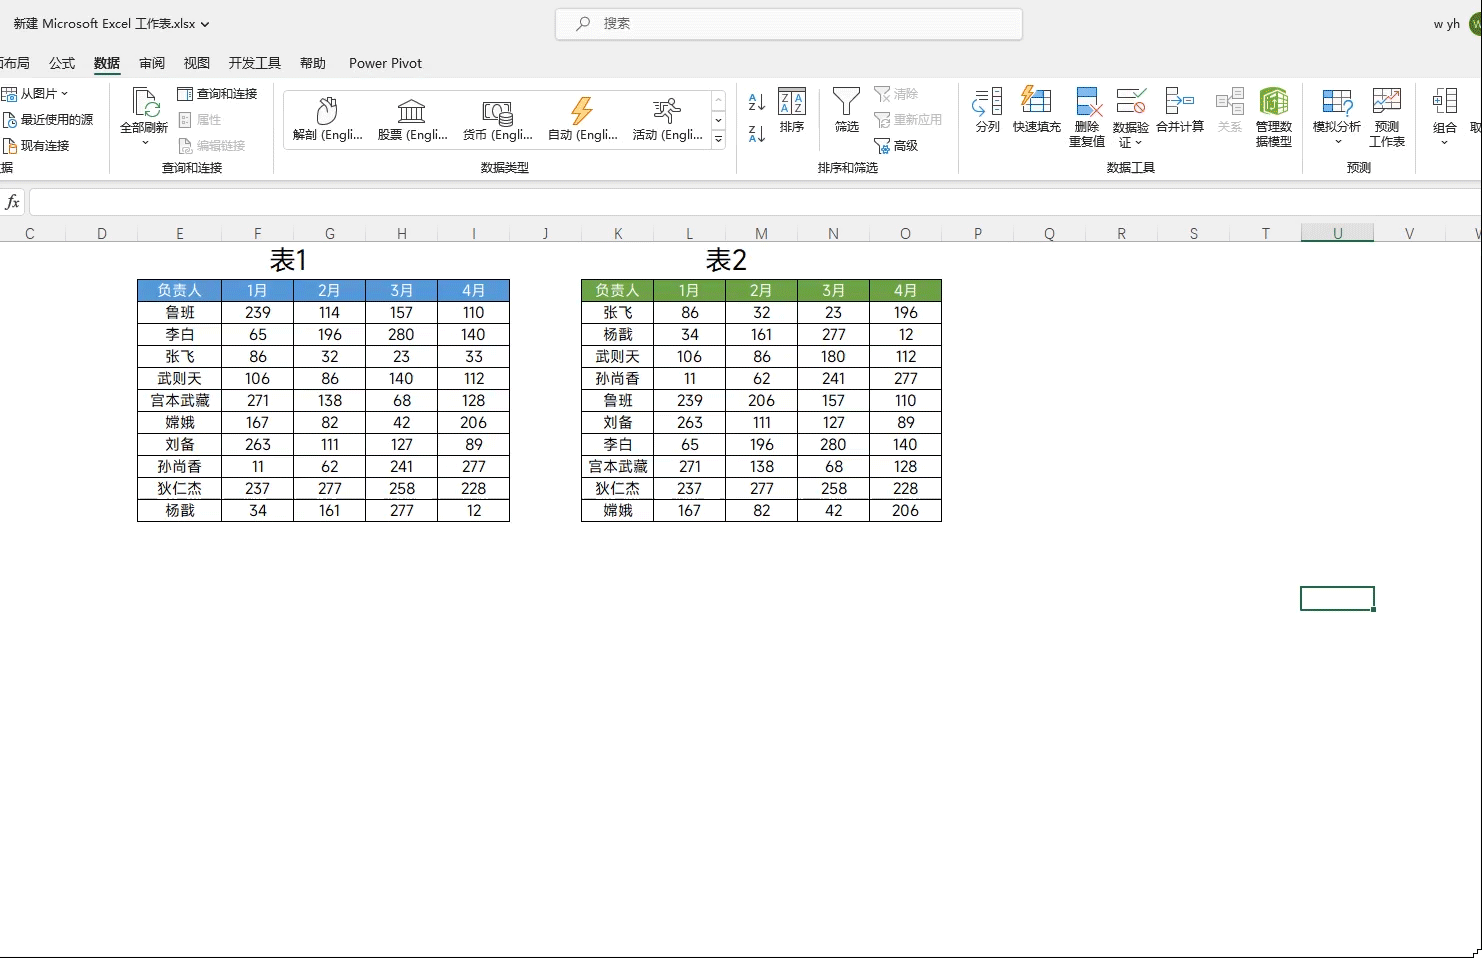The image size is (1482, 958).
Task: Open the Consolidate tool
Action: pos(1180,100)
